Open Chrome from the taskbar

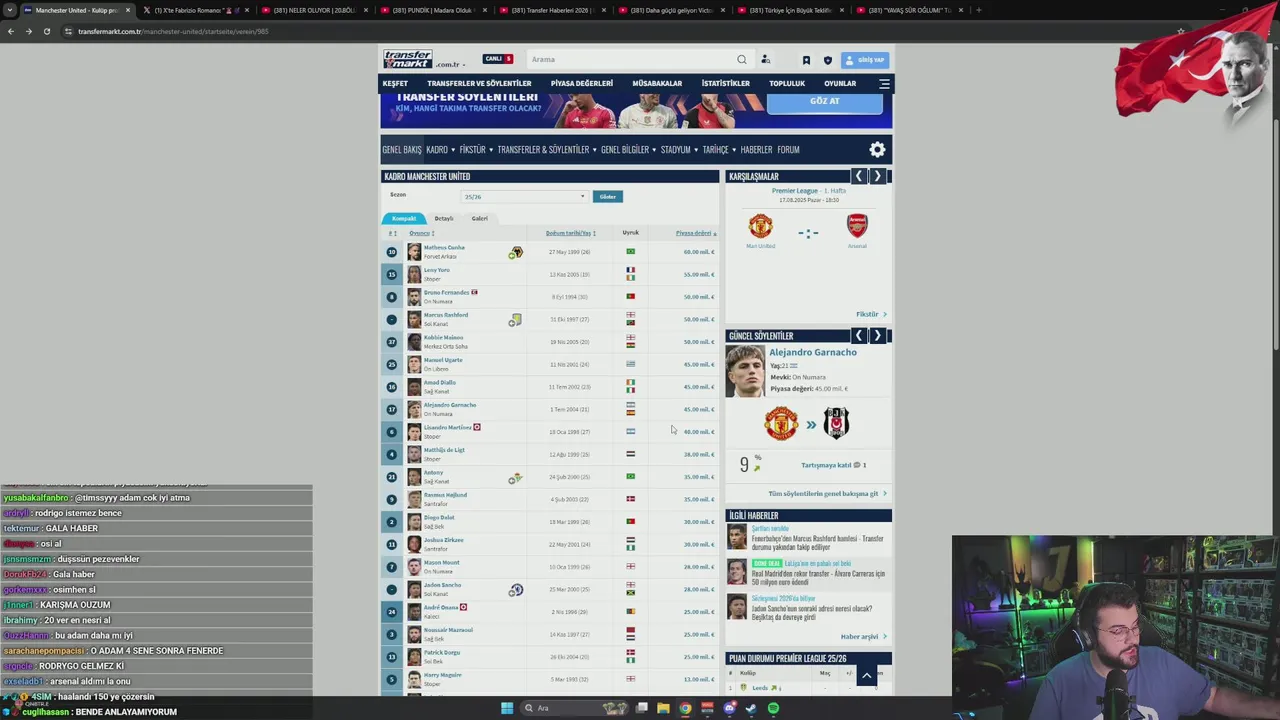[x=685, y=708]
